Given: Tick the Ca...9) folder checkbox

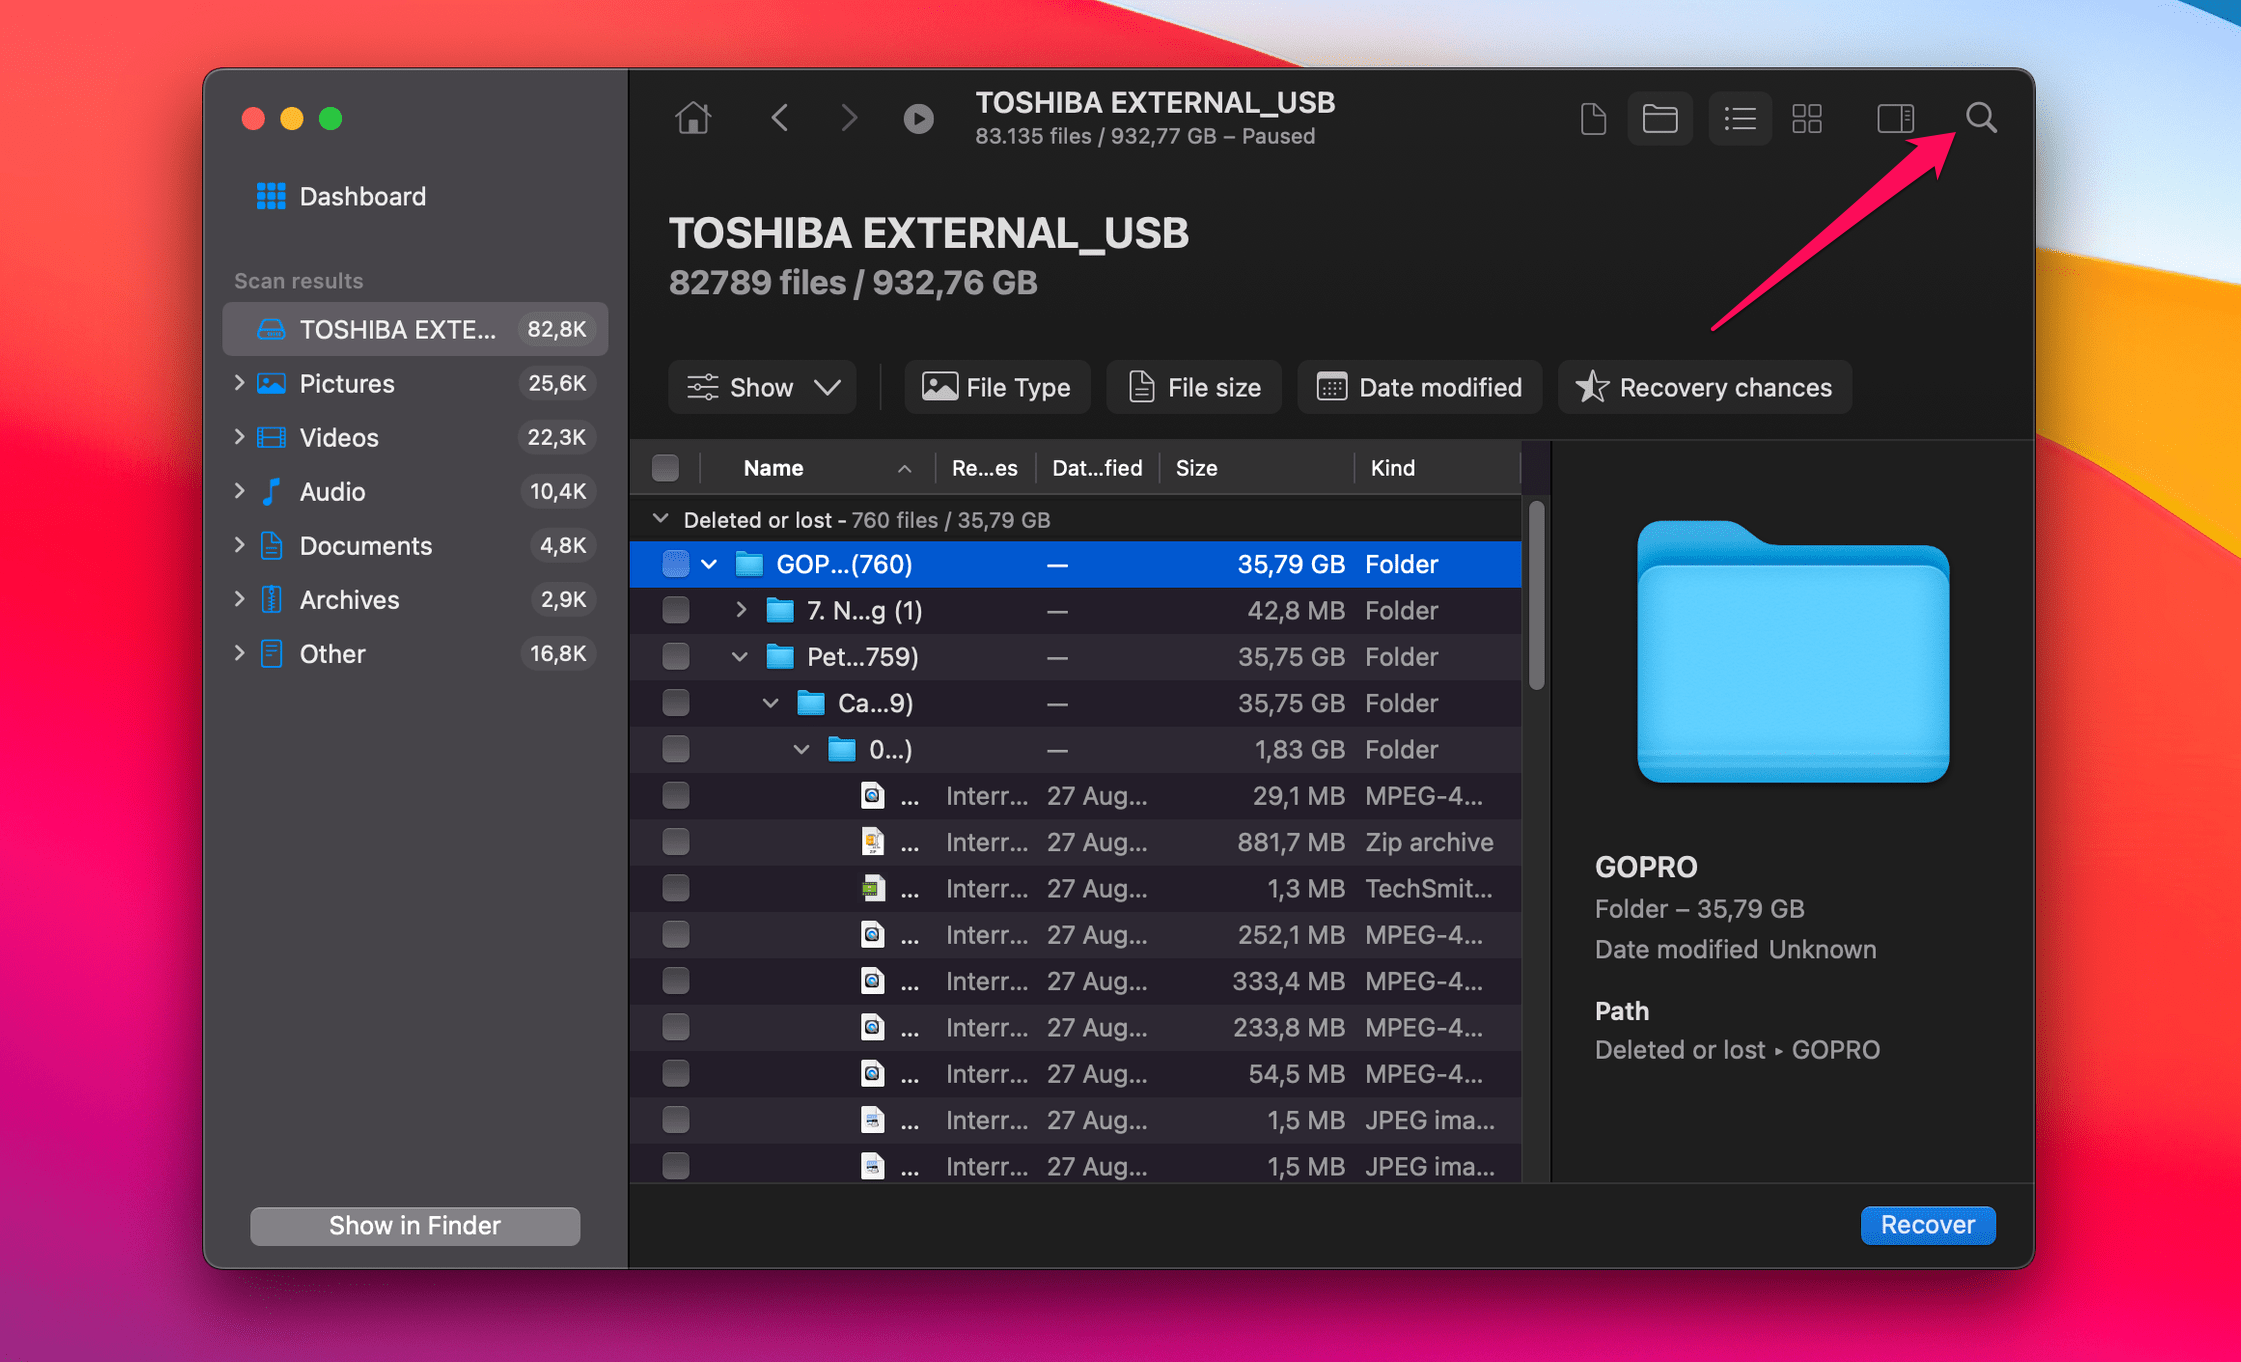Looking at the screenshot, I should point(676,703).
